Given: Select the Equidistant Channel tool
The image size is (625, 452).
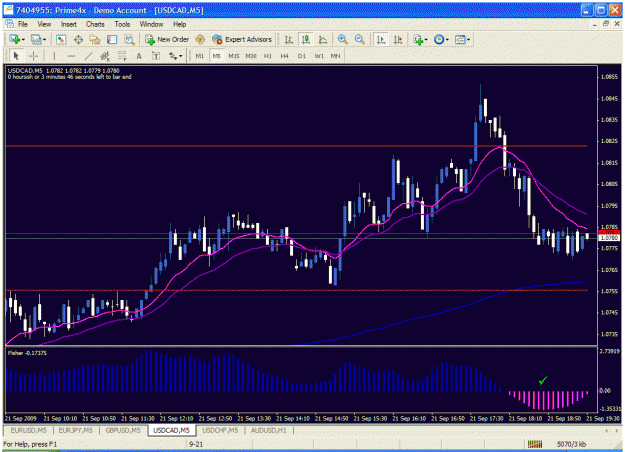Looking at the screenshot, I should pos(105,56).
